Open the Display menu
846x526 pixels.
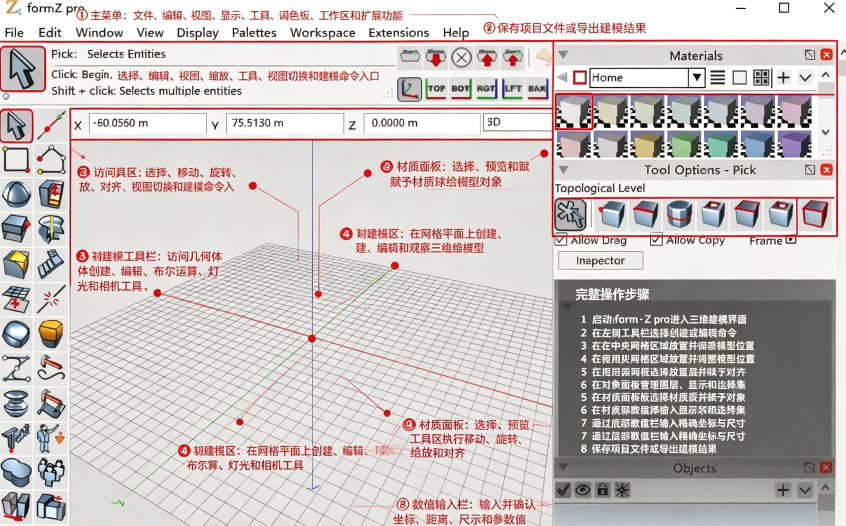click(x=197, y=32)
